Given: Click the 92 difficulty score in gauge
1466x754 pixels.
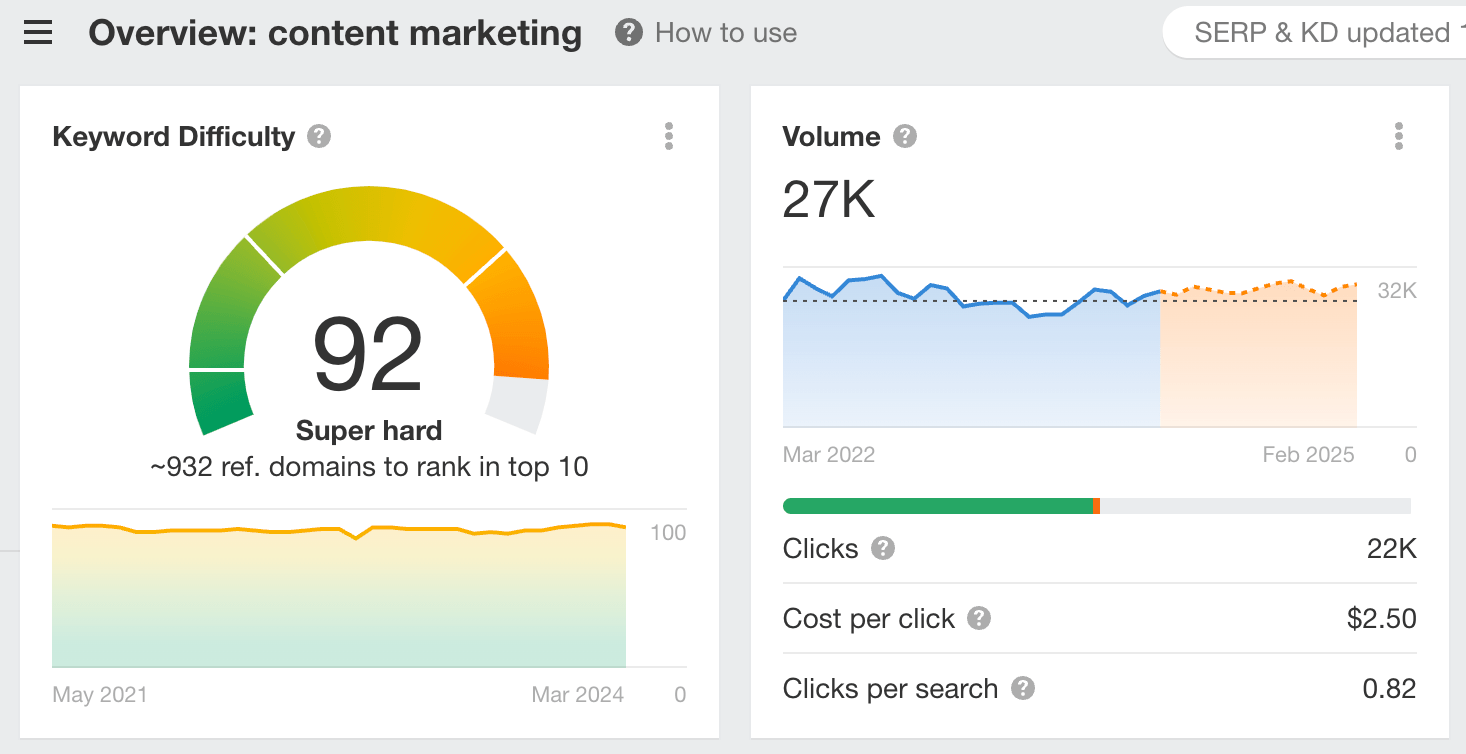Looking at the screenshot, I should click(x=368, y=356).
